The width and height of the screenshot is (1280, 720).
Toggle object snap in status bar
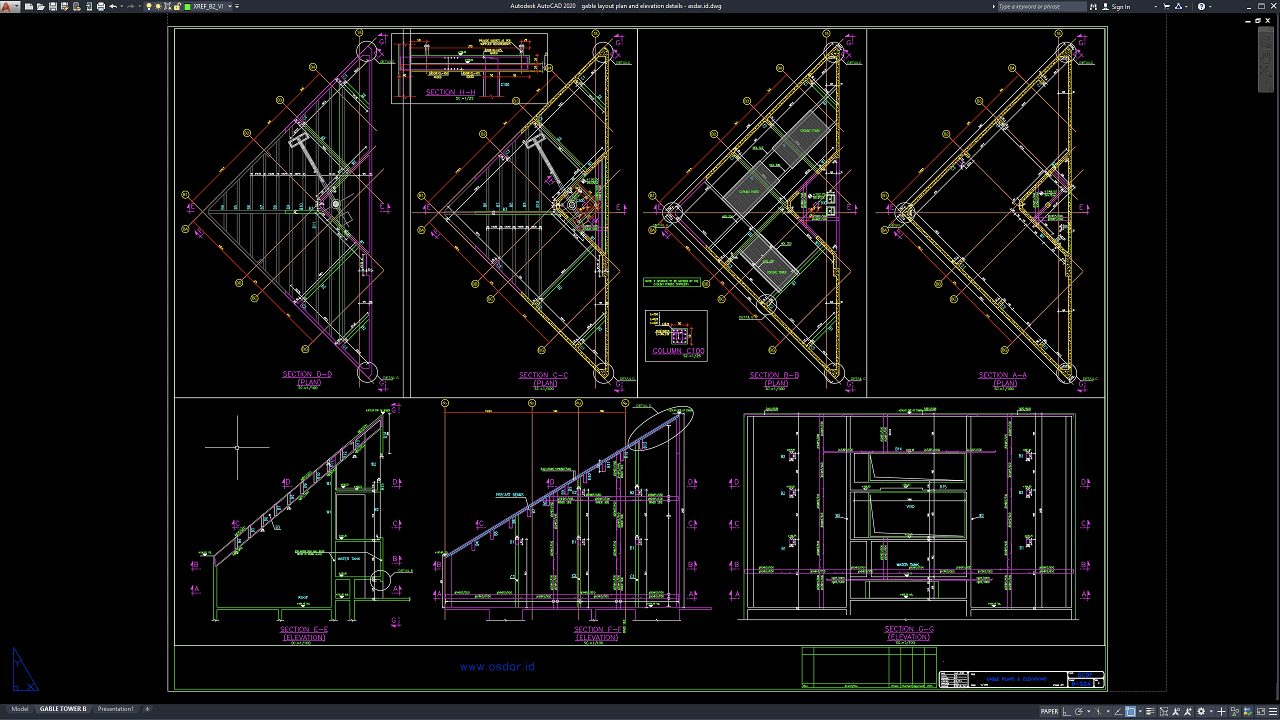point(1130,712)
